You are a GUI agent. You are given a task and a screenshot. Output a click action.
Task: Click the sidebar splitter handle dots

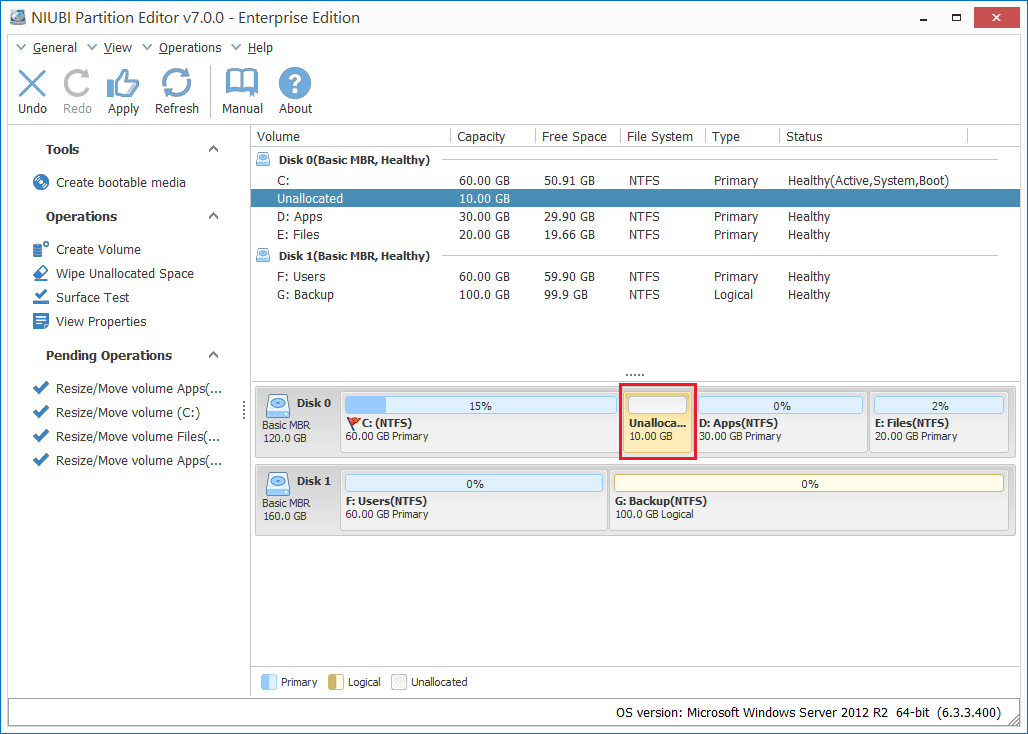pos(244,410)
